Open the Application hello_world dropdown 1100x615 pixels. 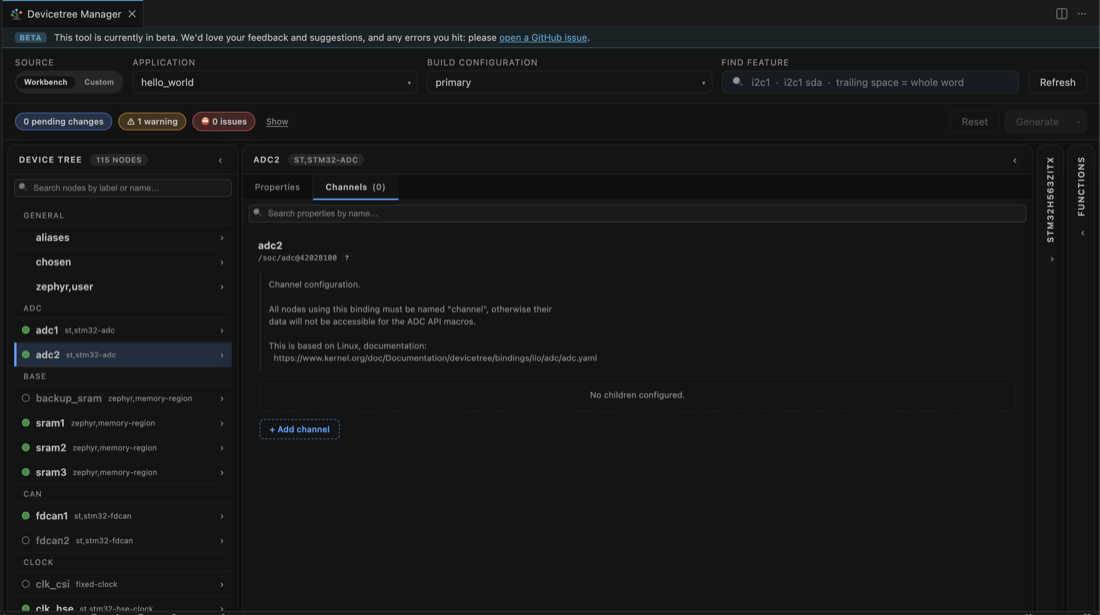[275, 82]
